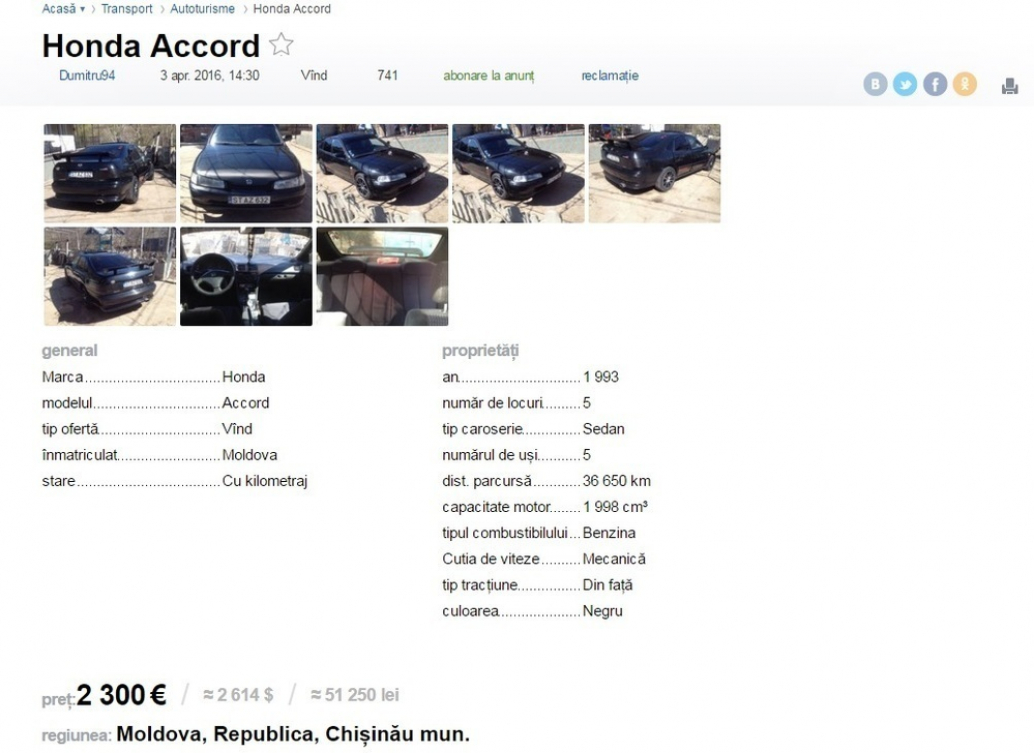
Task: Open seller profile Dumitru94
Action: (x=87, y=75)
